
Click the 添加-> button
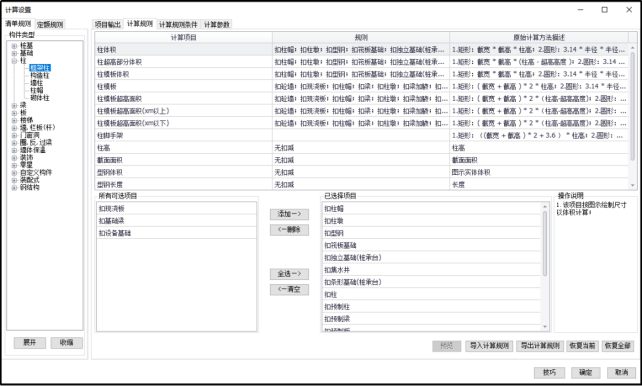tap(289, 214)
